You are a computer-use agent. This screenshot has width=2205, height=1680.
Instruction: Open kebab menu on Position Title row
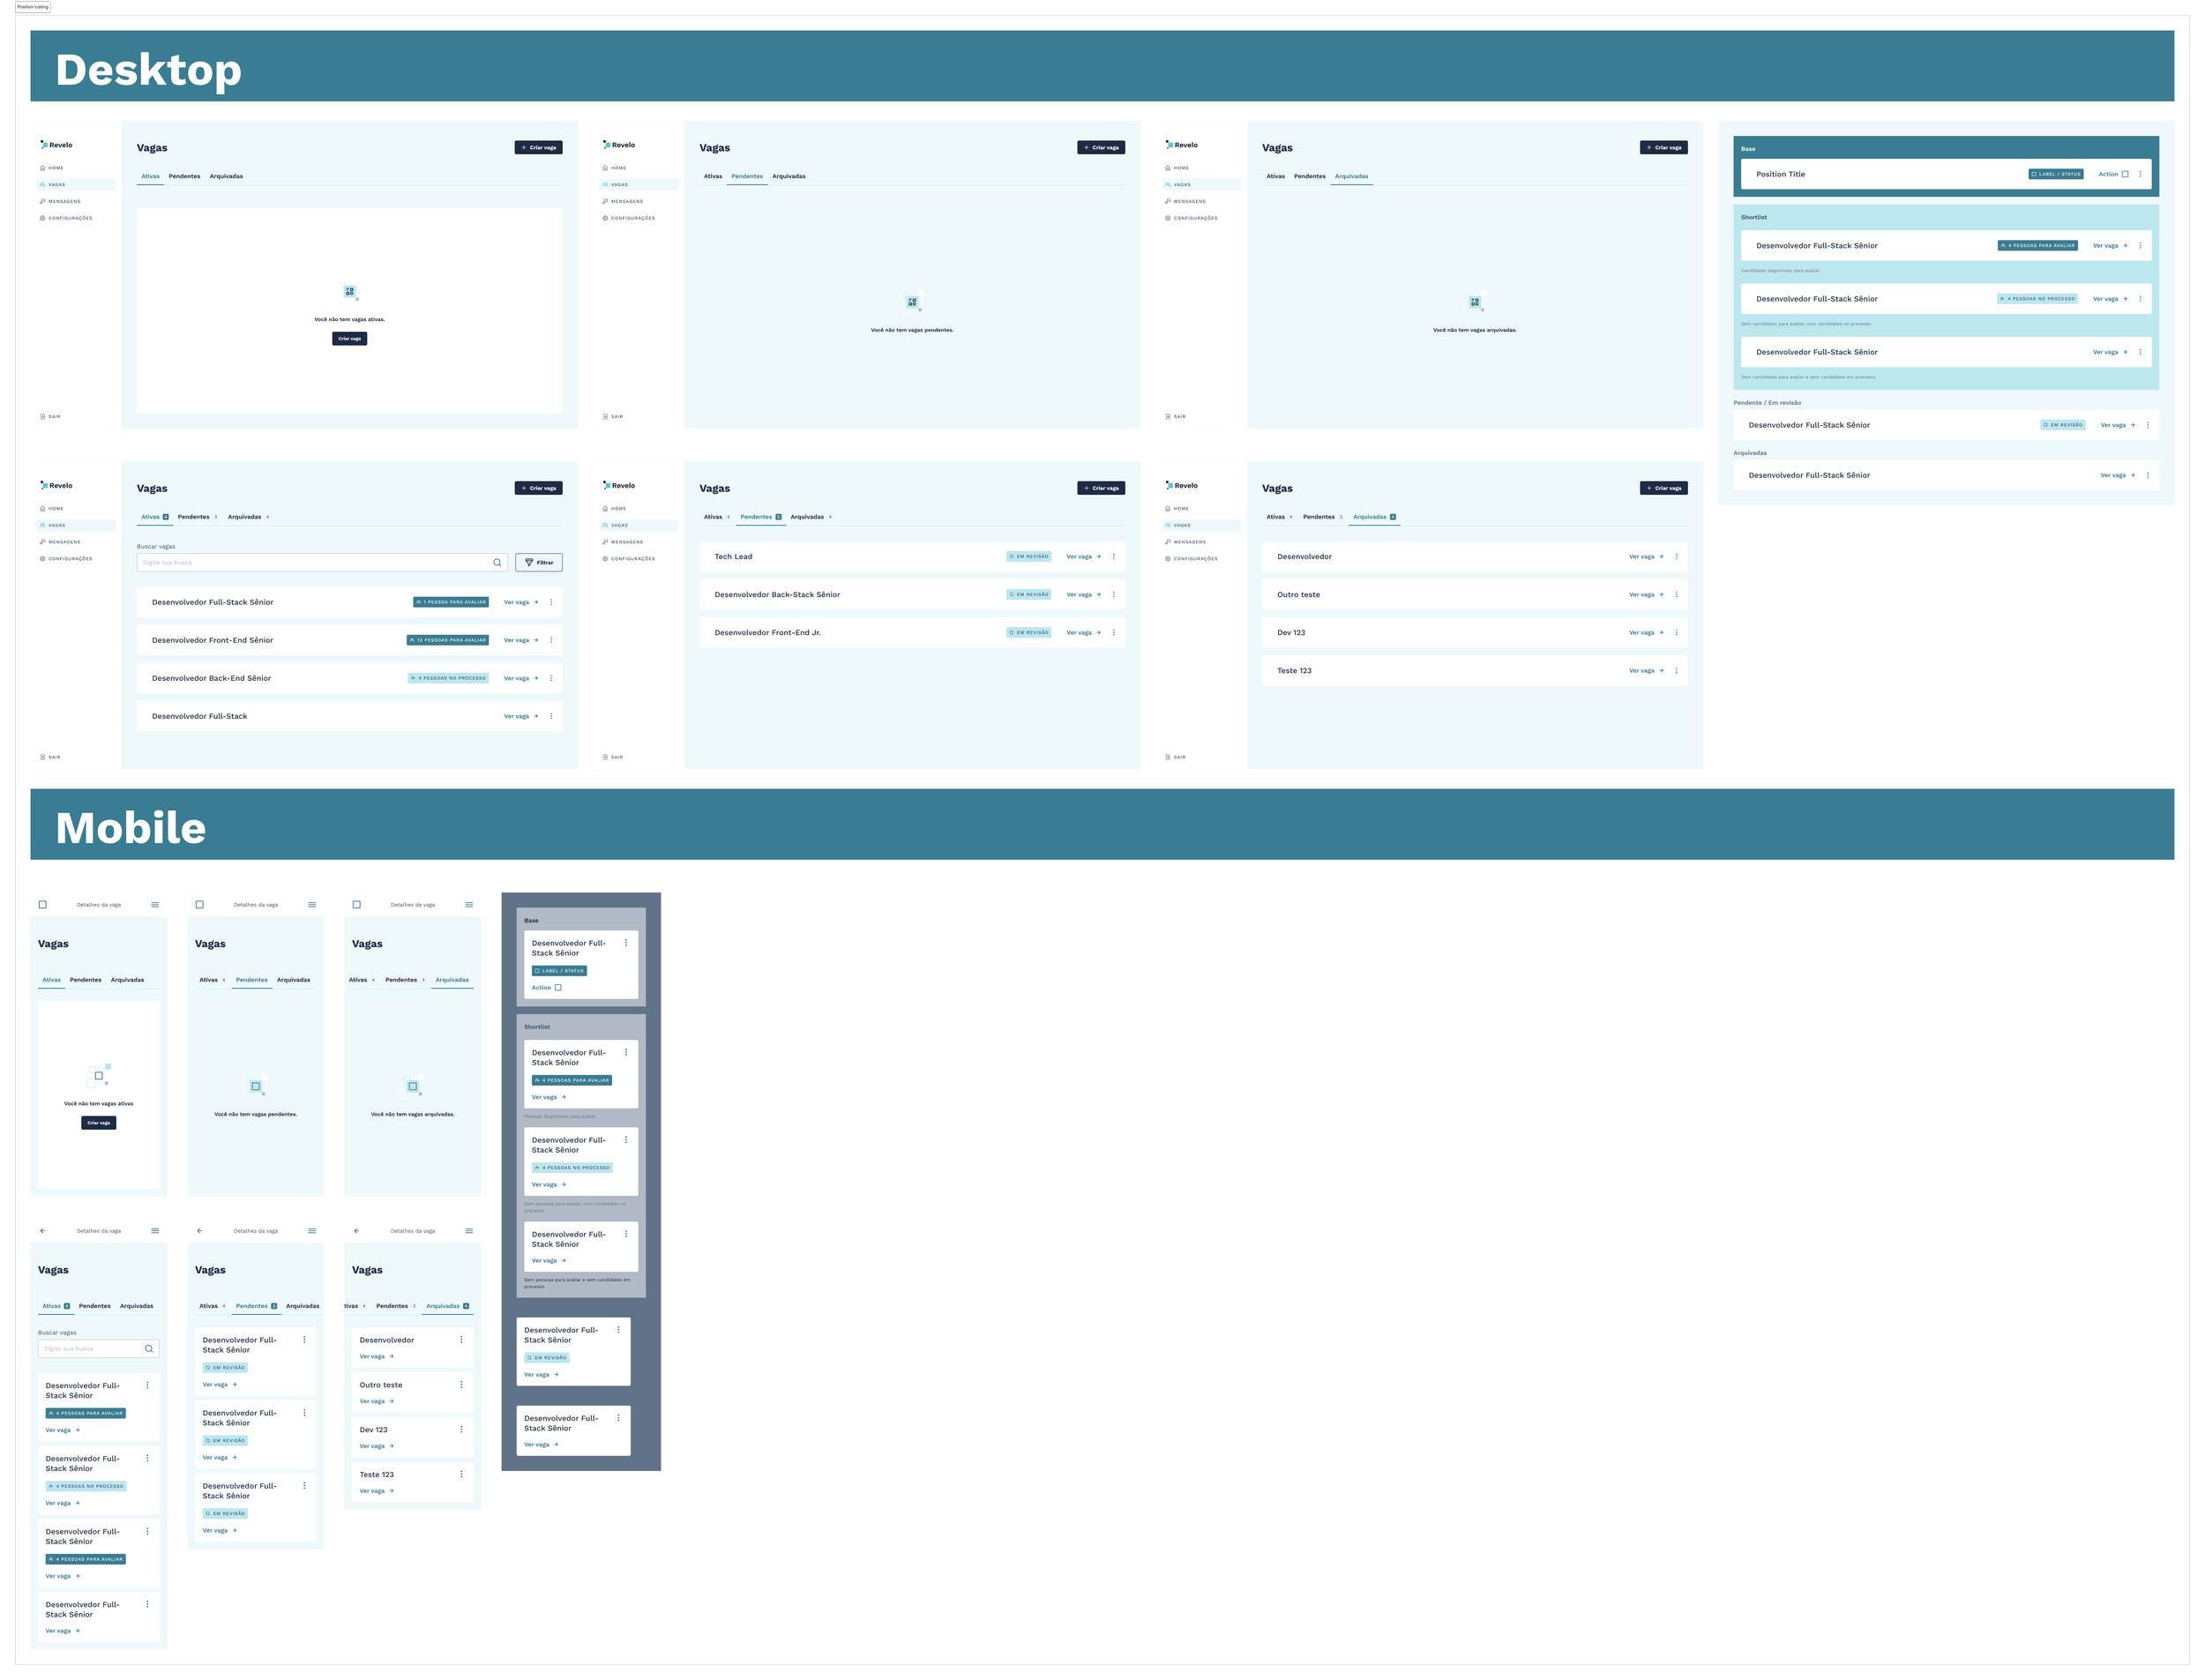[2140, 174]
